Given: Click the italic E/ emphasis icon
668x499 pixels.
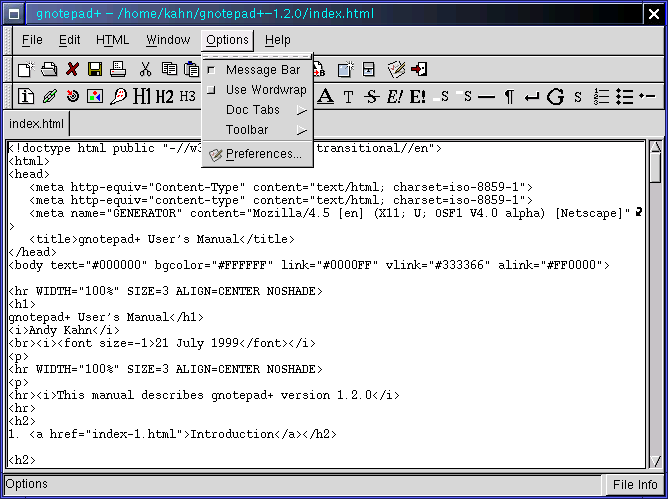Looking at the screenshot, I should (394, 97).
